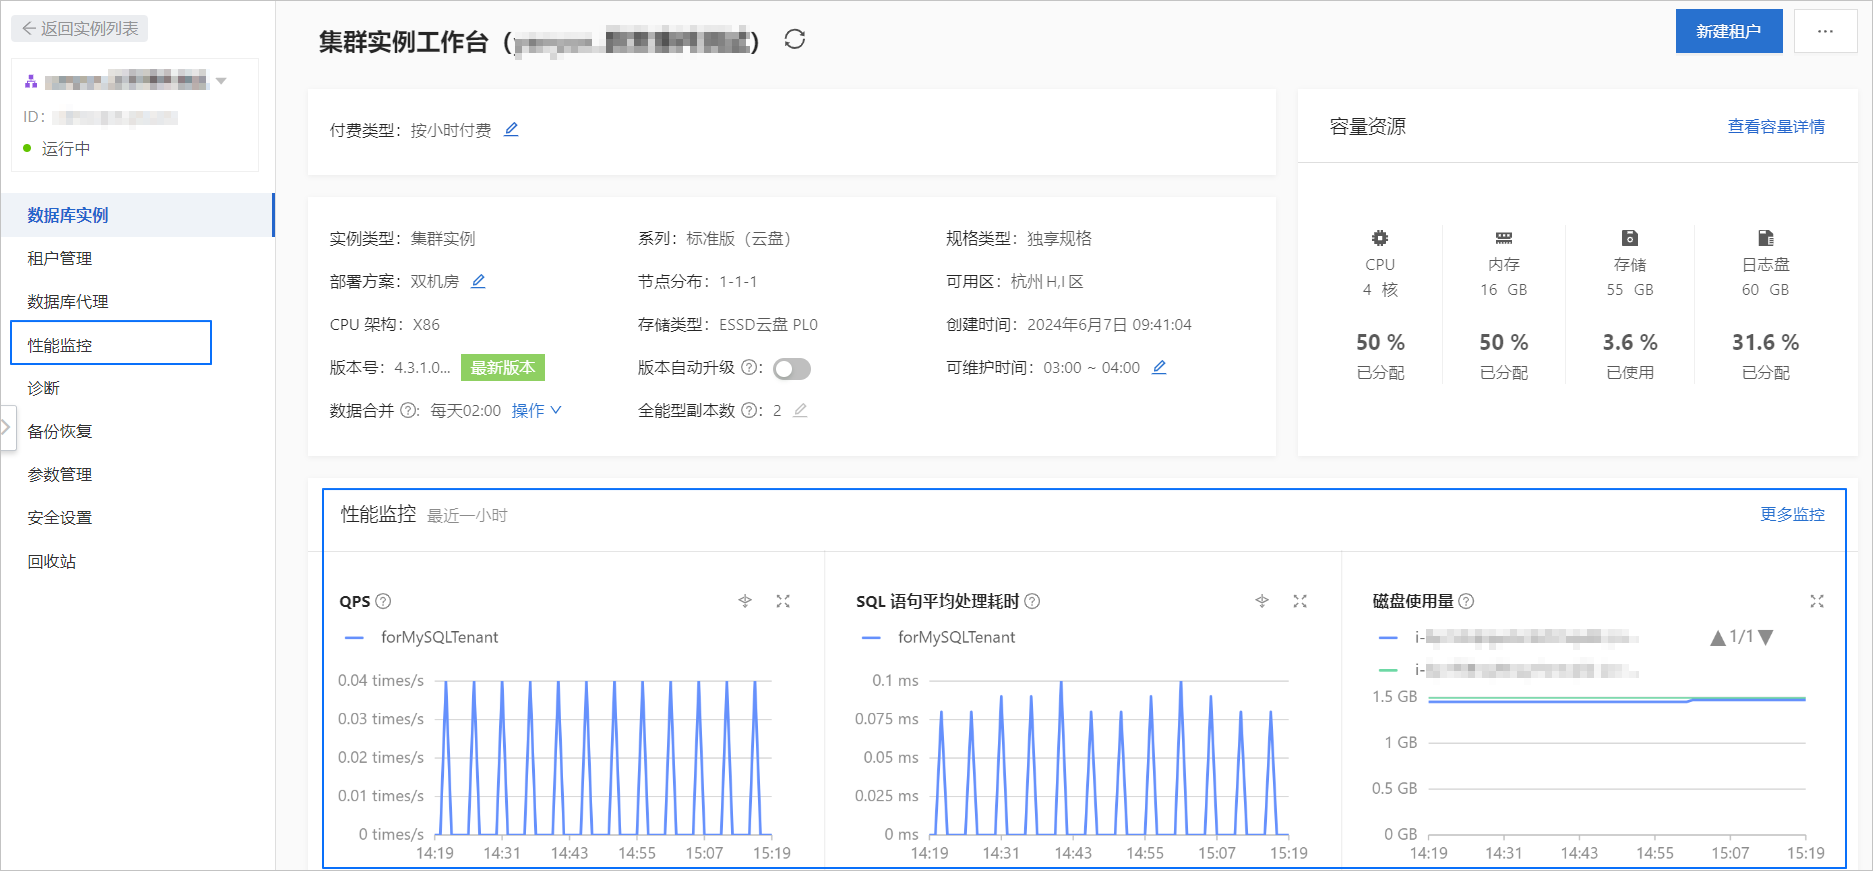The height and width of the screenshot is (871, 1873).
Task: Toggle forMySQLTenant series in QPS legend
Action: [421, 637]
